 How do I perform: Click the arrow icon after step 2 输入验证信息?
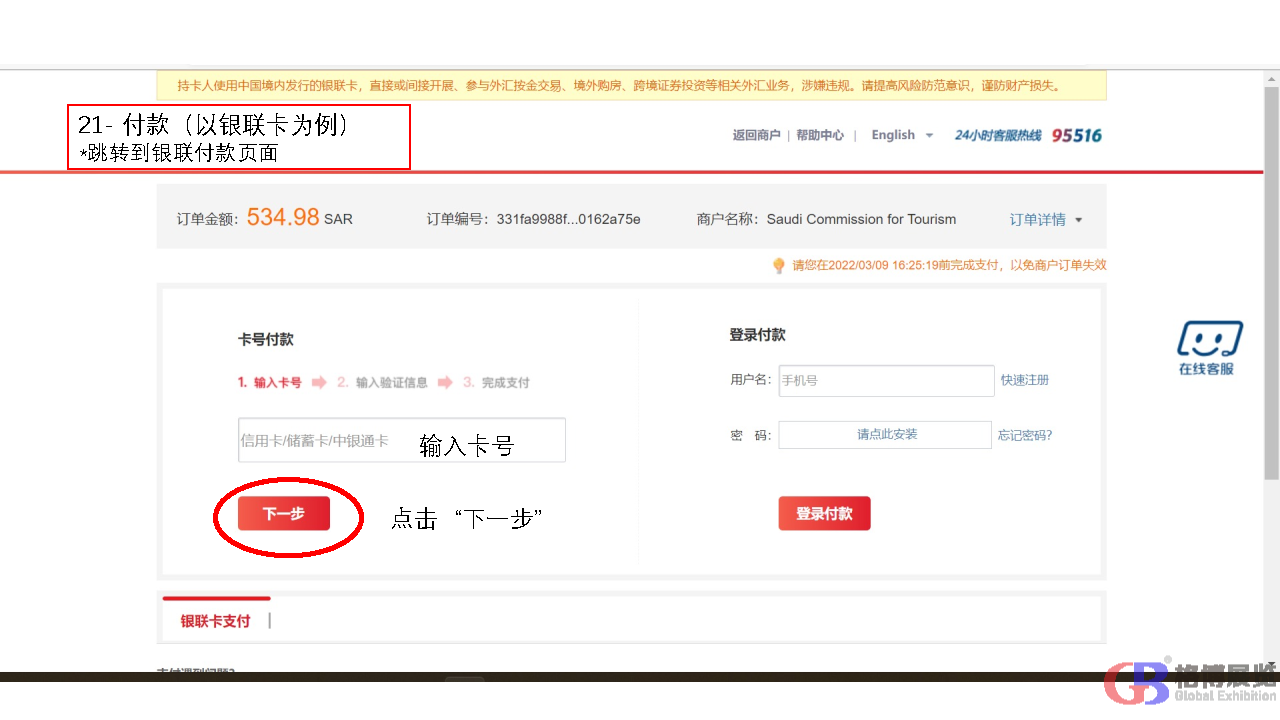444,382
